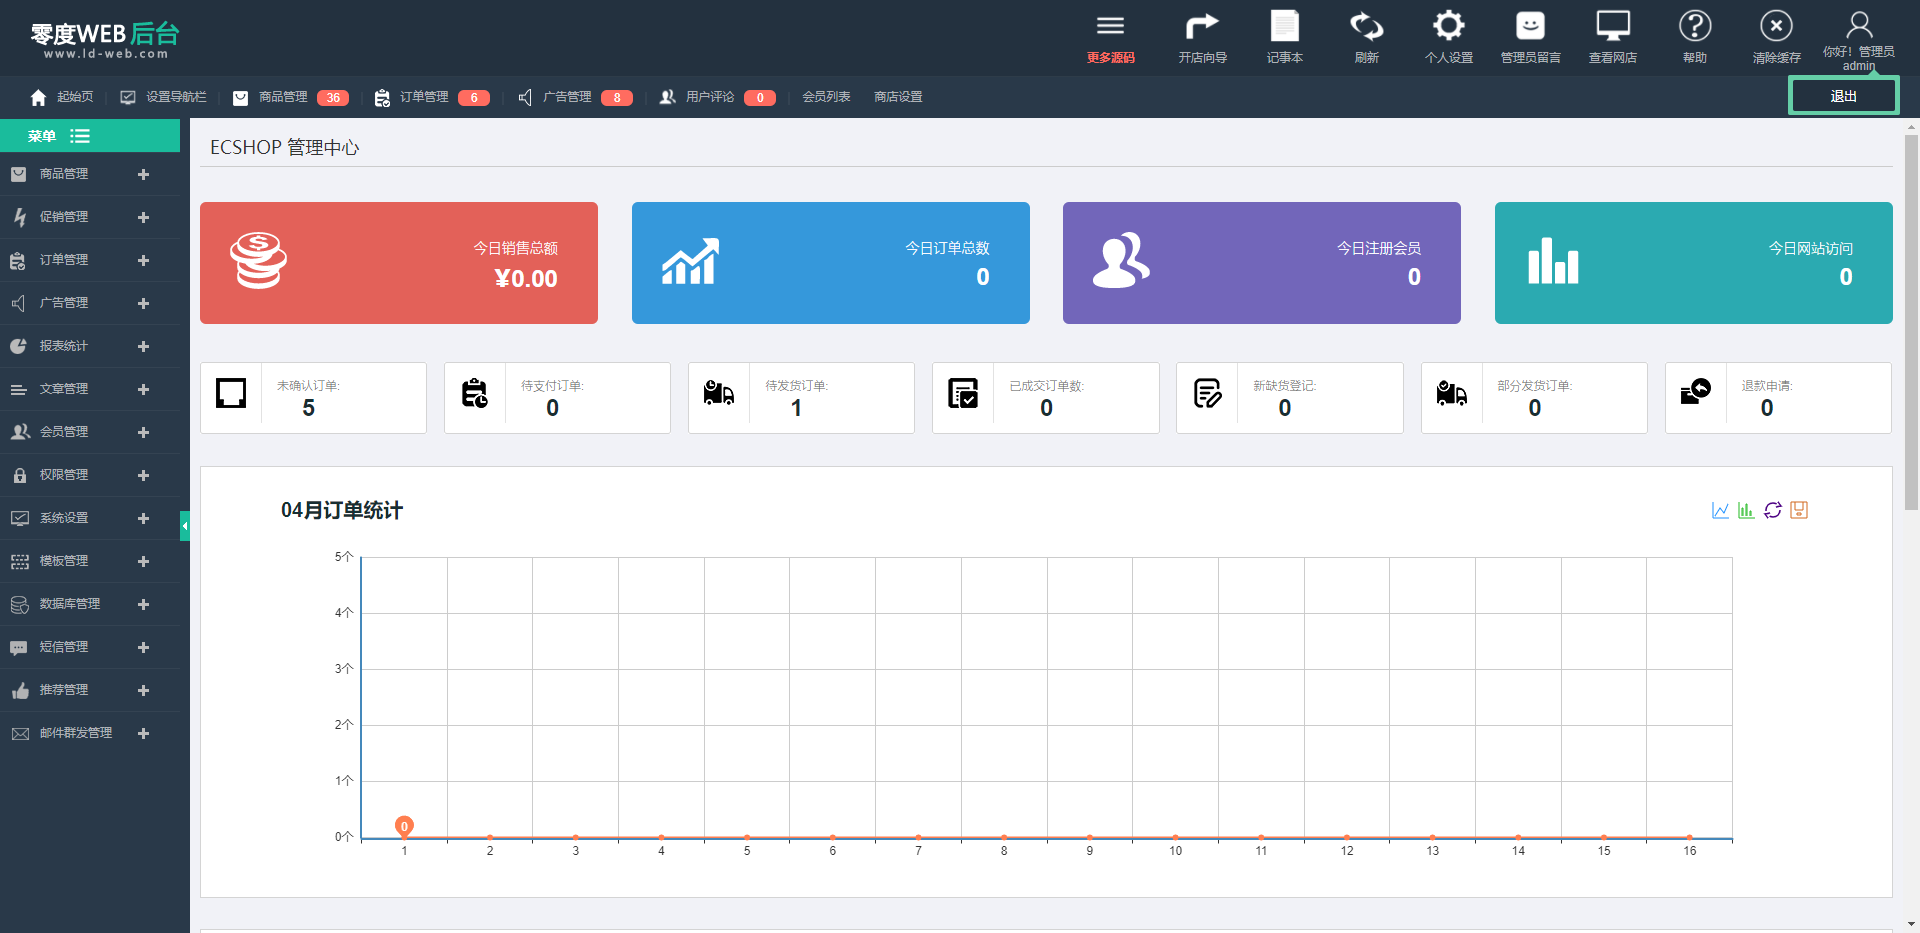The height and width of the screenshot is (933, 1920).
Task: Click the 04月订单统计 chart title
Action: click(342, 510)
